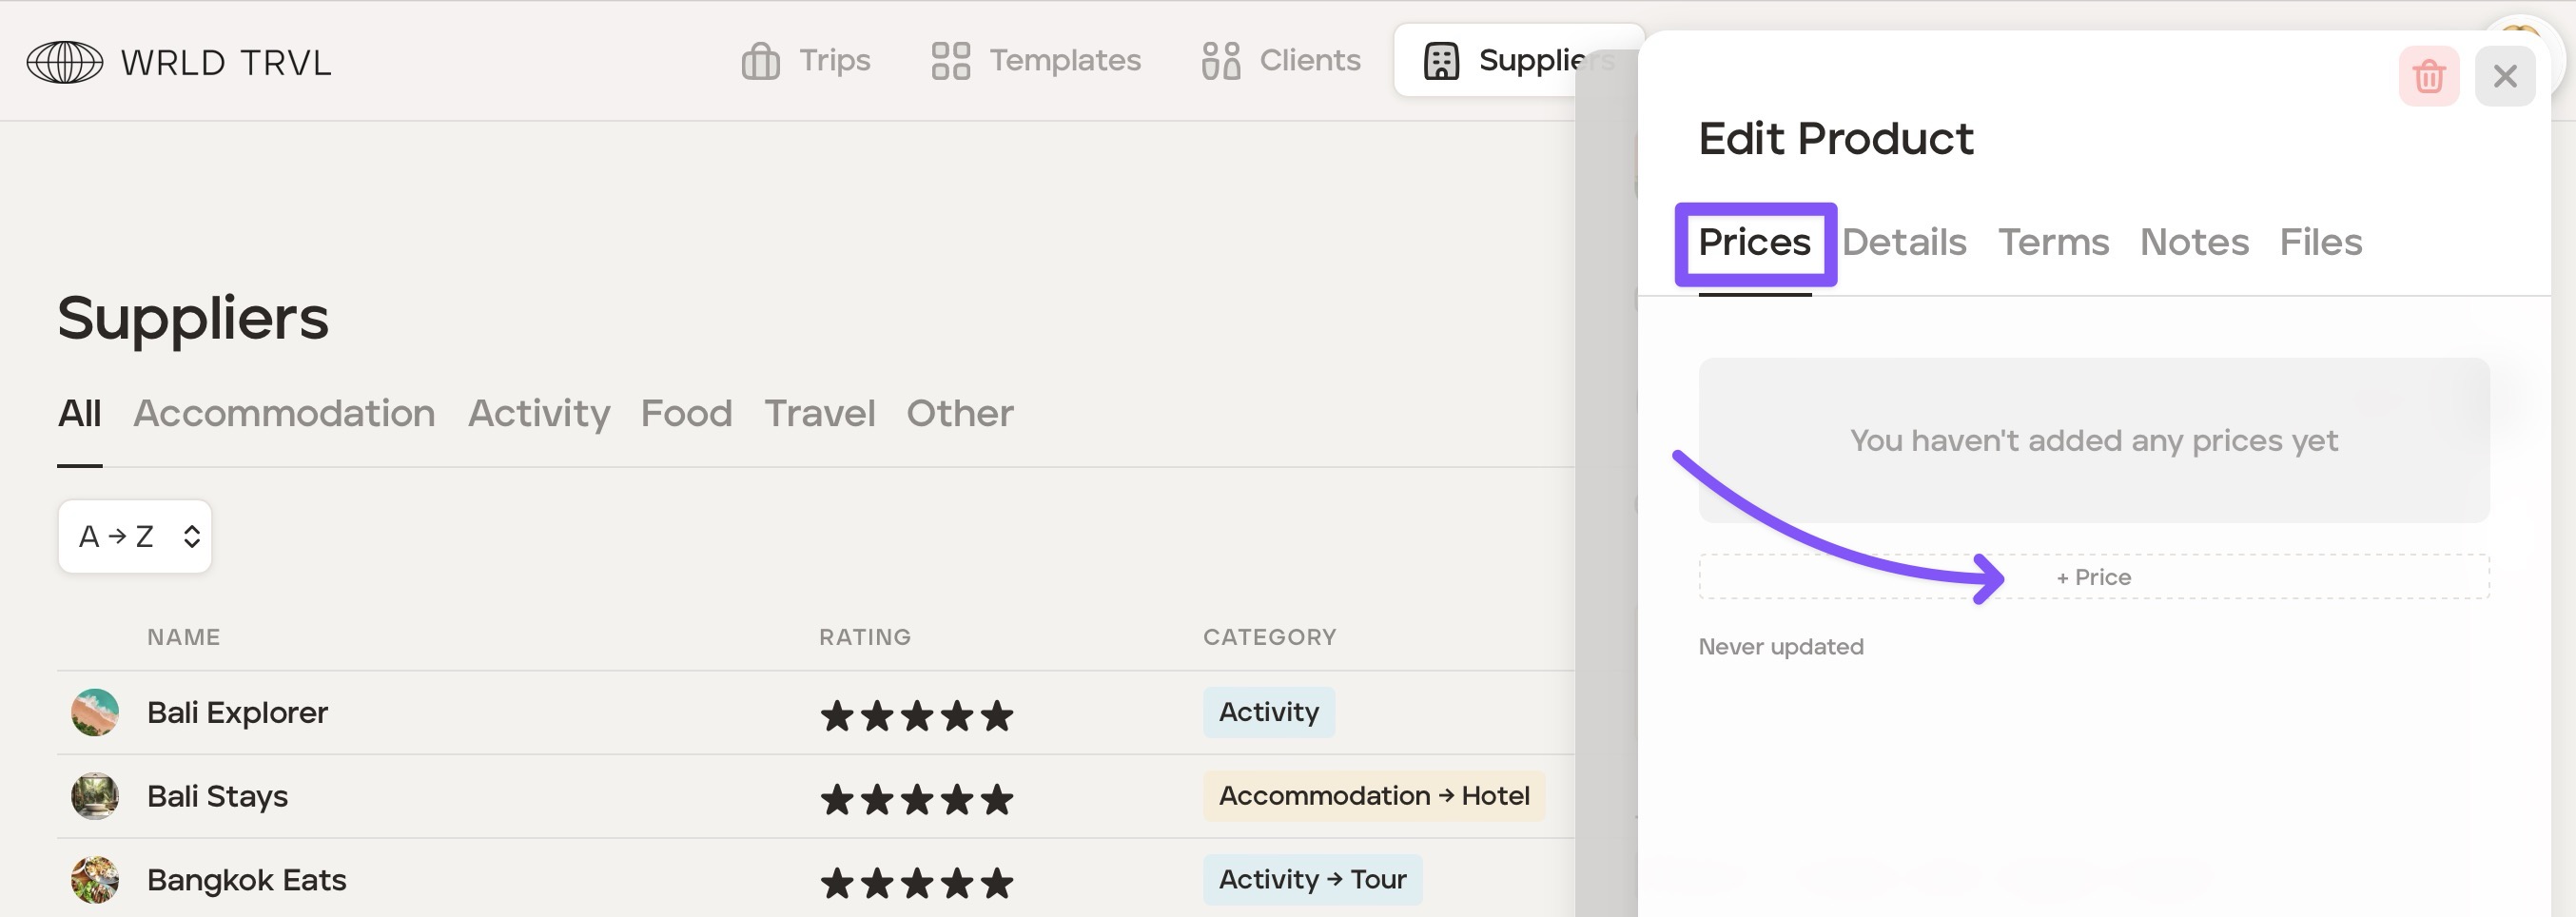Click the Bali Explorer supplier avatar
2576x917 pixels.
(95, 713)
